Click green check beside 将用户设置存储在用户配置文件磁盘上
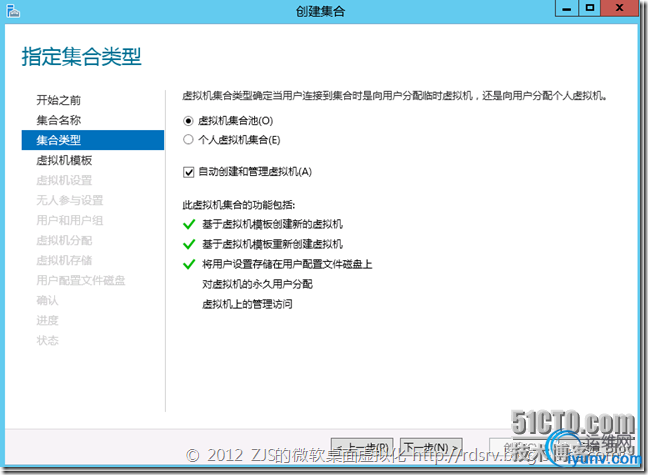 189,264
